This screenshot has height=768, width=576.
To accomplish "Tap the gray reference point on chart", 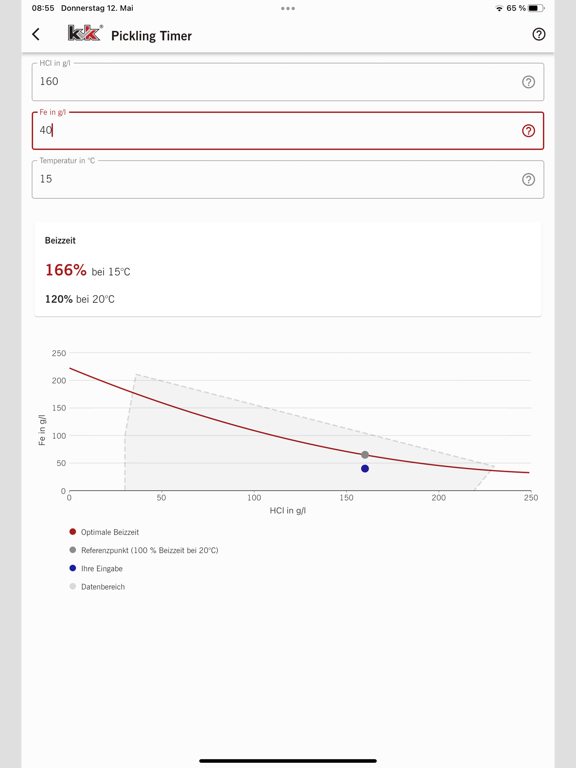I will pyautogui.click(x=365, y=455).
